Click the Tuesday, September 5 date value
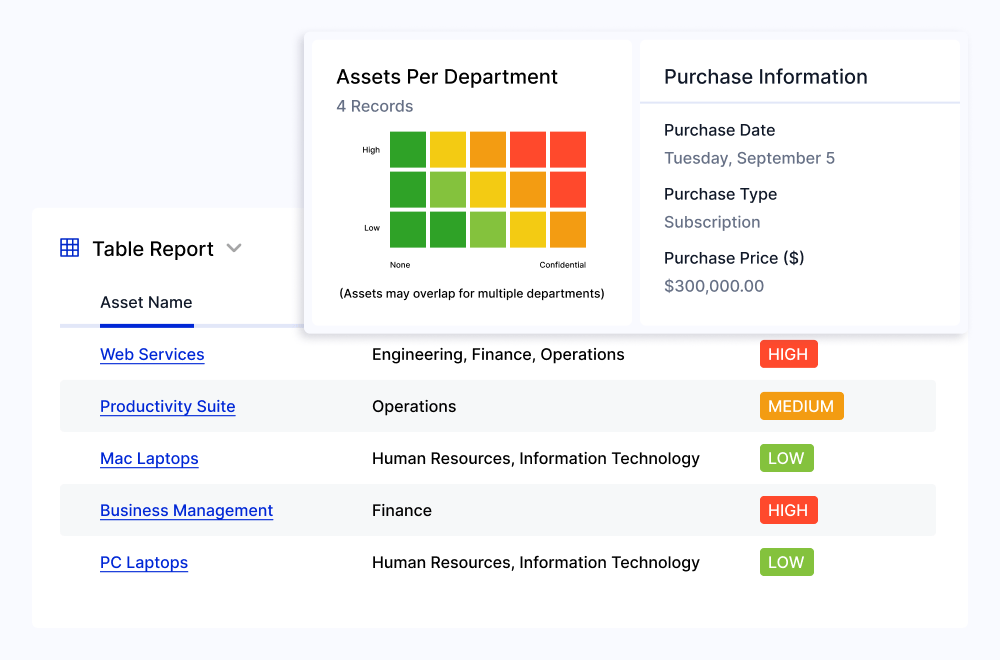 (x=749, y=158)
